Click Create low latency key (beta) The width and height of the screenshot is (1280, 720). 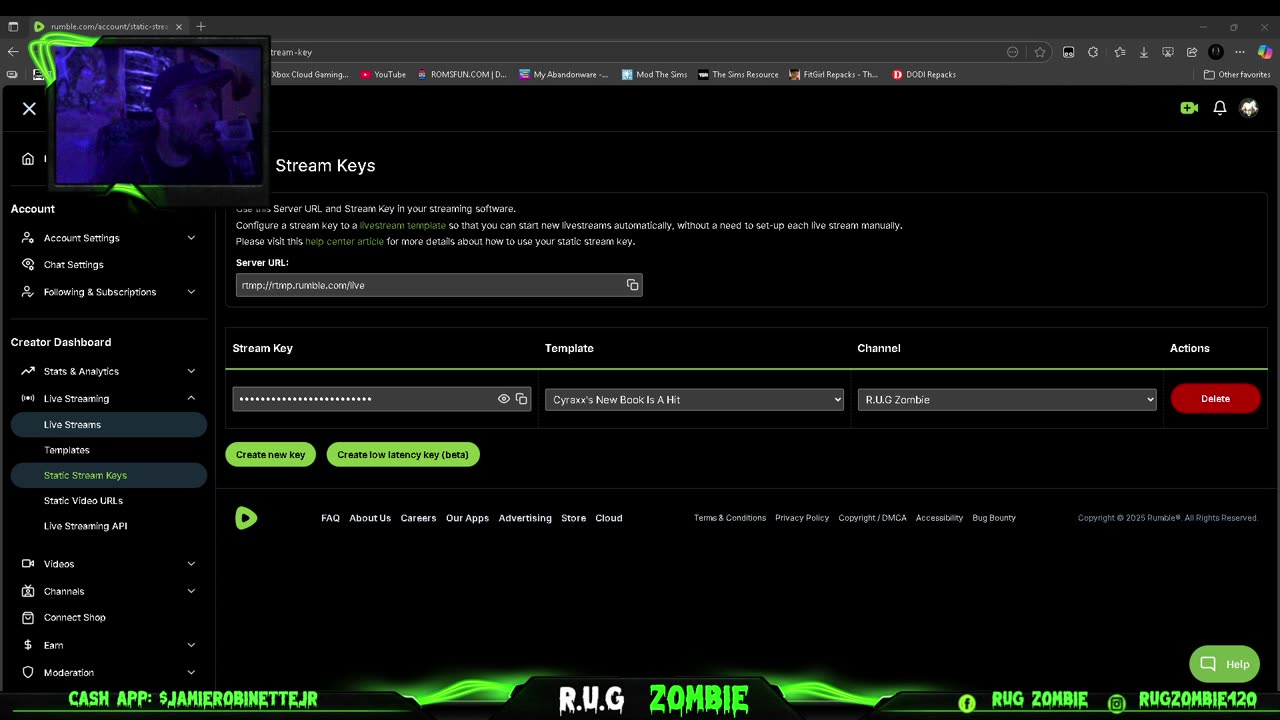pos(403,454)
